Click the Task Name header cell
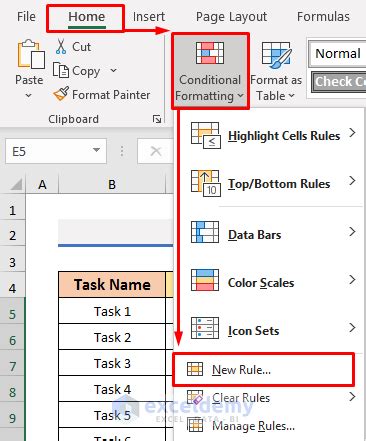The height and width of the screenshot is (441, 366). click(x=112, y=285)
